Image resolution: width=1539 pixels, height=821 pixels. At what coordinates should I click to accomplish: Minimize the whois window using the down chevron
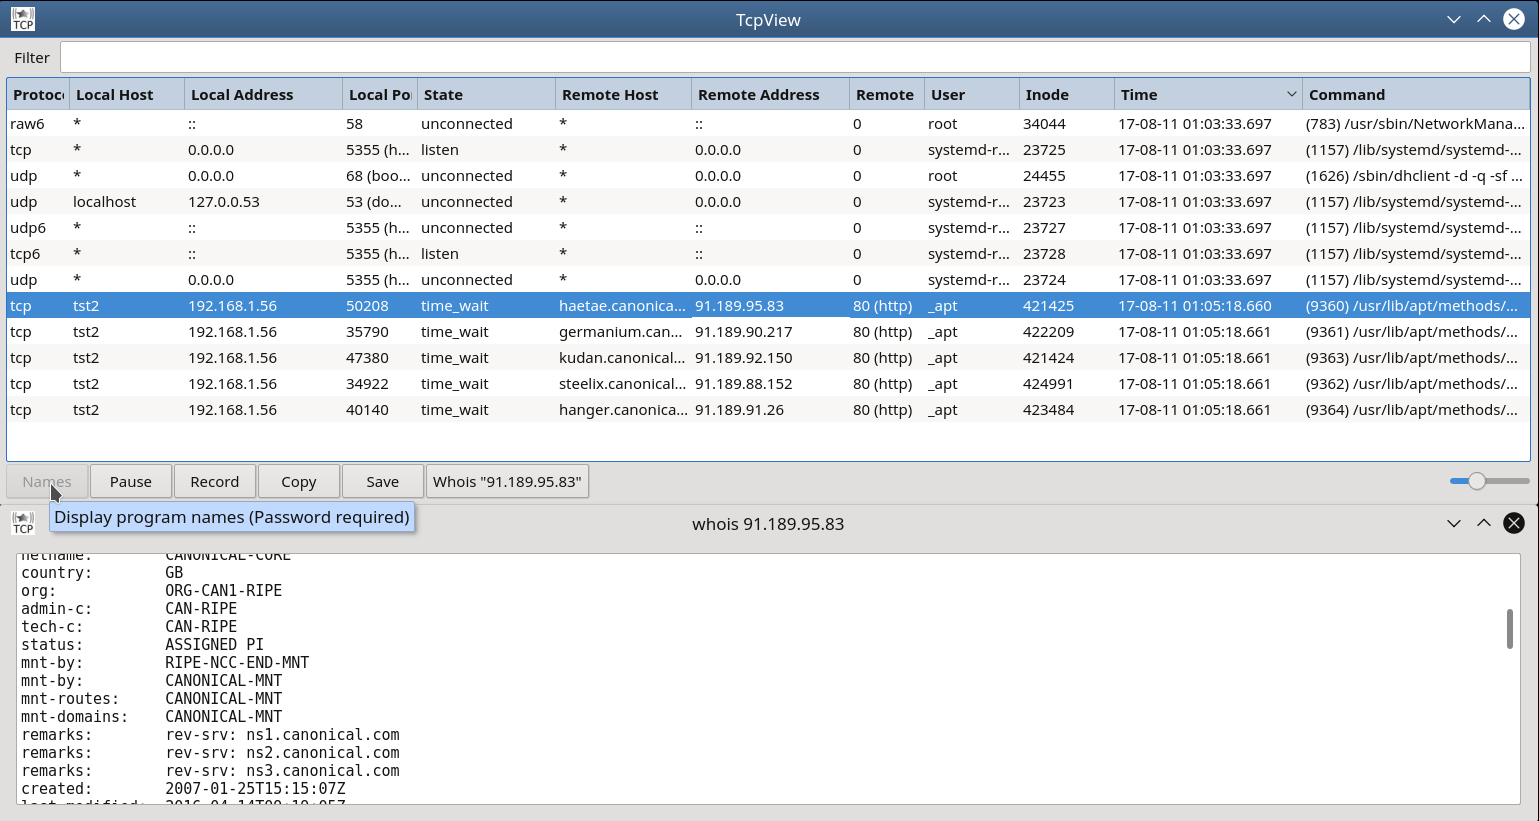[1454, 523]
